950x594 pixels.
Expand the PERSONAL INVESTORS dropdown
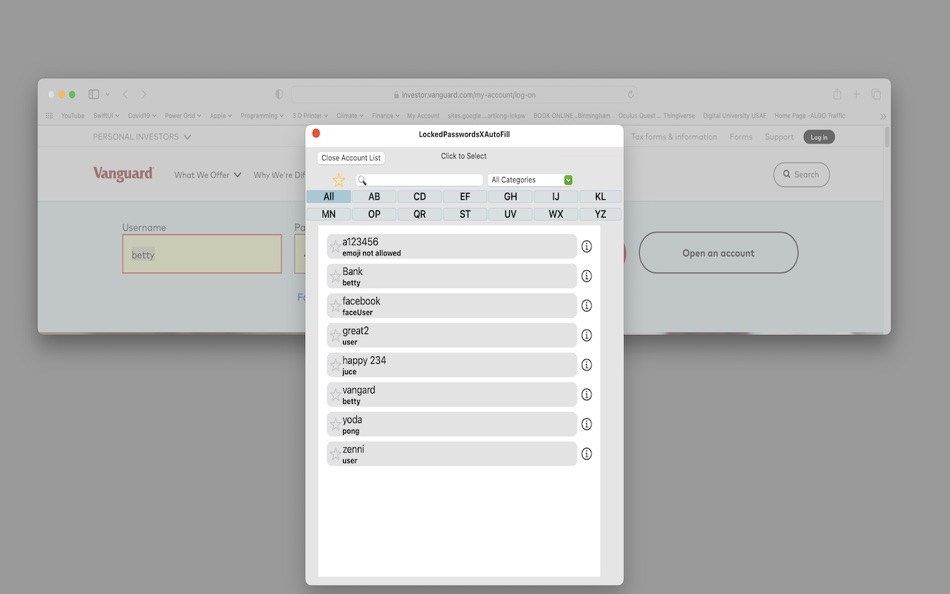pyautogui.click(x=142, y=137)
